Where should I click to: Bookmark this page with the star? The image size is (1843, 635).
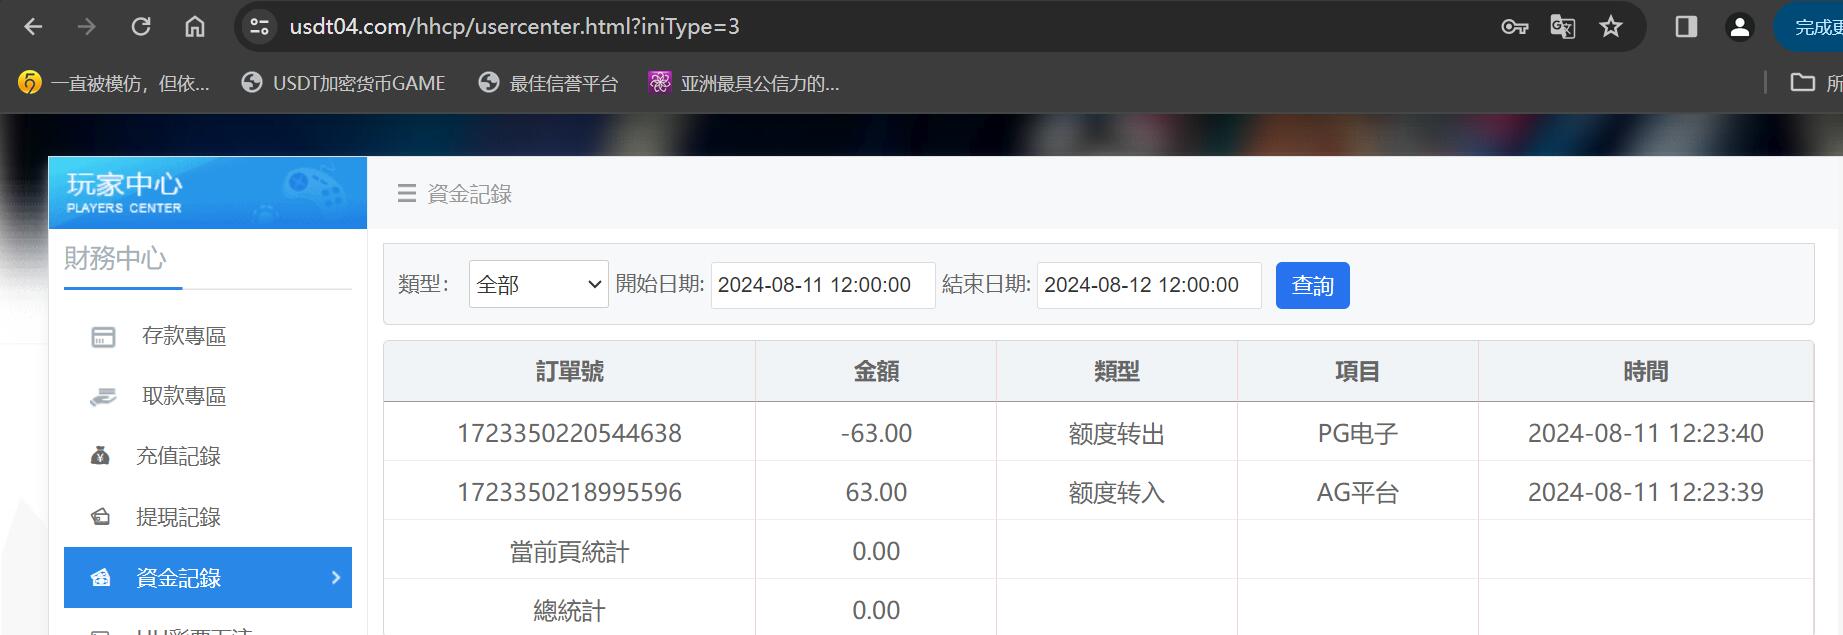pyautogui.click(x=1611, y=27)
